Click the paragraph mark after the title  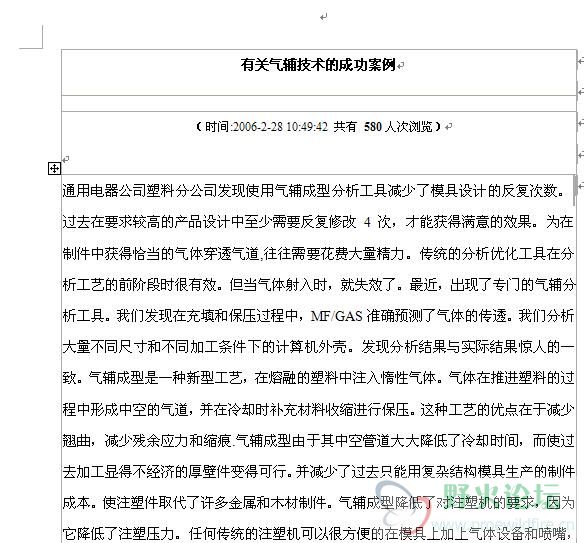click(x=401, y=66)
